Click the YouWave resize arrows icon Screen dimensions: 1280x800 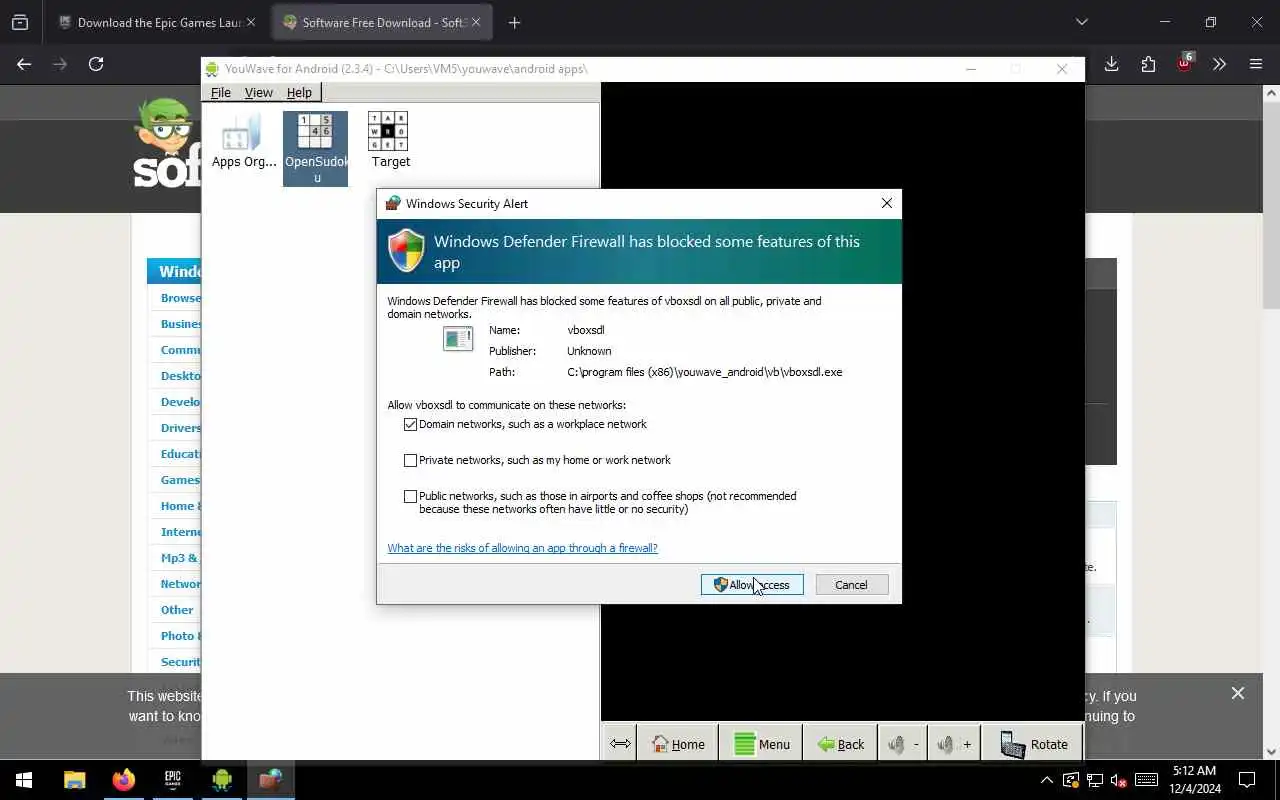point(620,744)
